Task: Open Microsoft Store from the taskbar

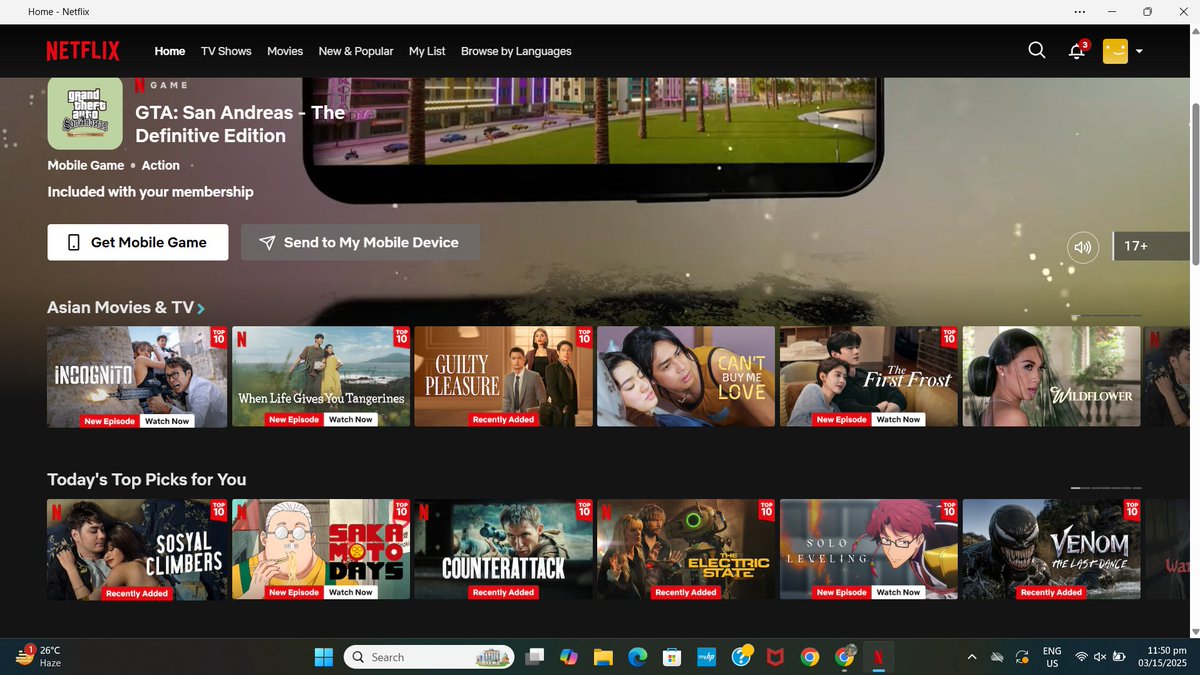Action: [672, 657]
